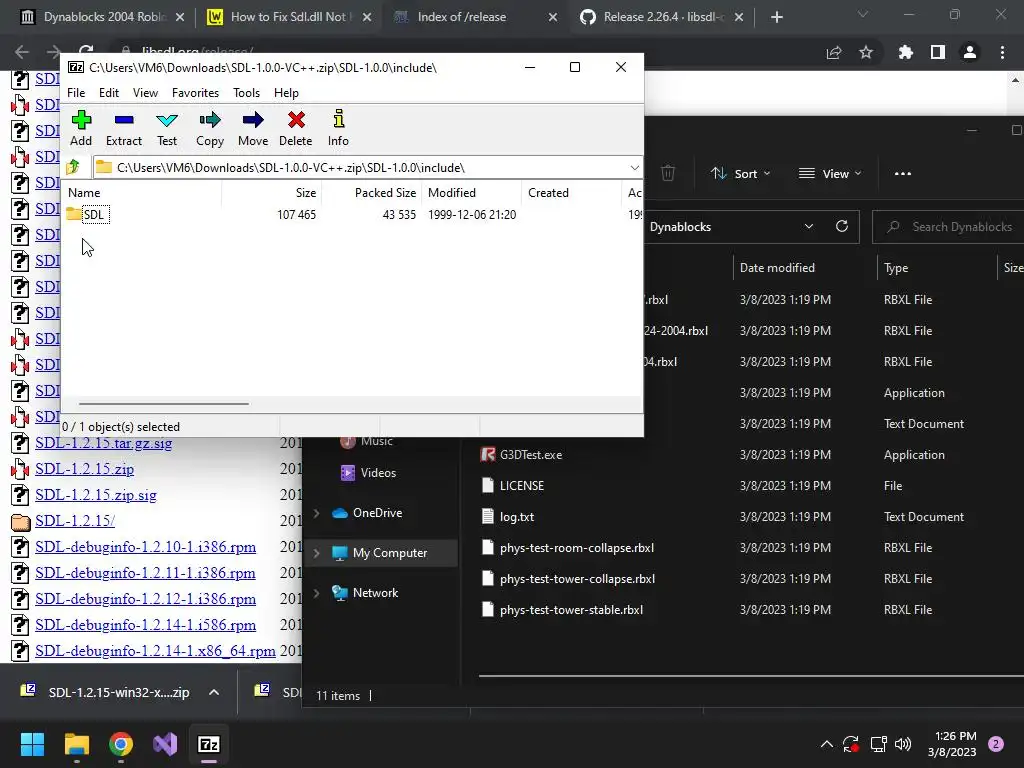This screenshot has height=768, width=1024.
Task: Open the Chrome profile icon
Action: coord(970,52)
